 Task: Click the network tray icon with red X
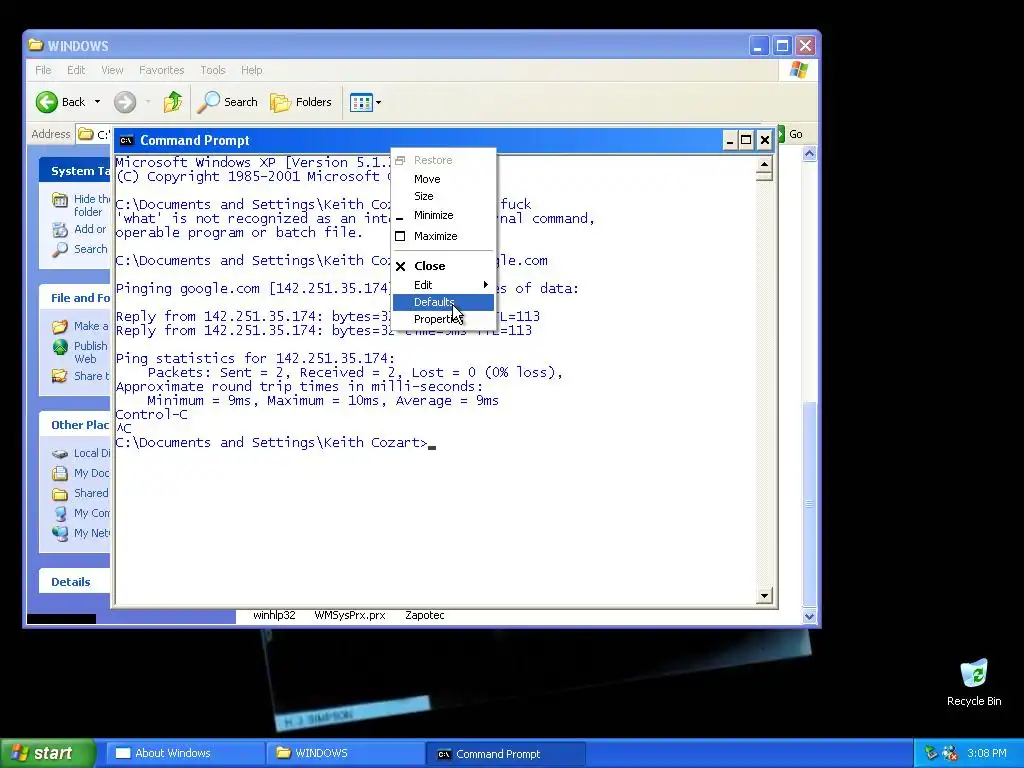click(x=950, y=753)
